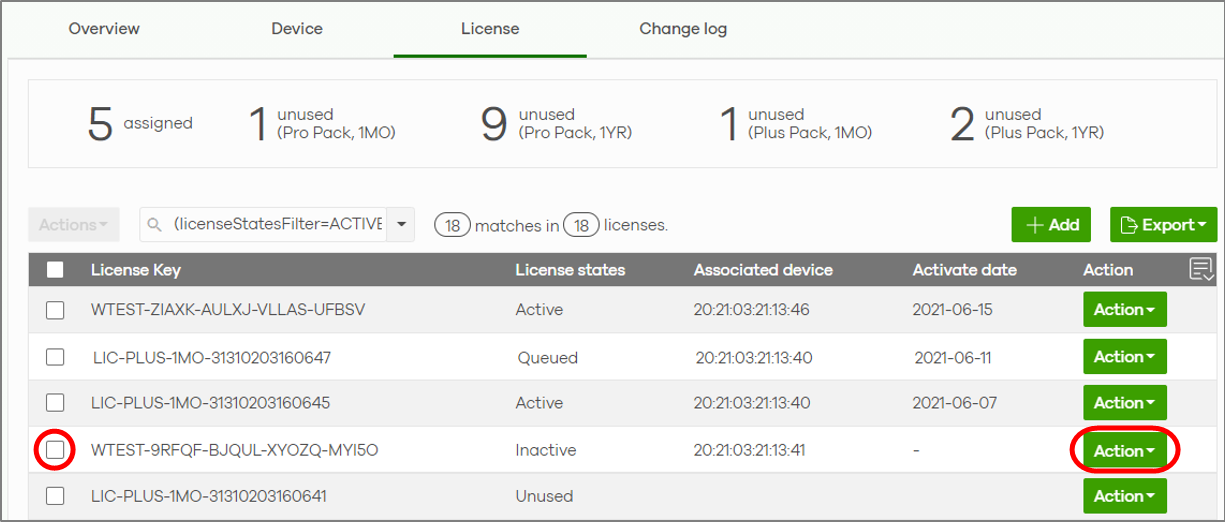The image size is (1225, 522).
Task: Open the column settings icon in table header
Action: point(1201,268)
